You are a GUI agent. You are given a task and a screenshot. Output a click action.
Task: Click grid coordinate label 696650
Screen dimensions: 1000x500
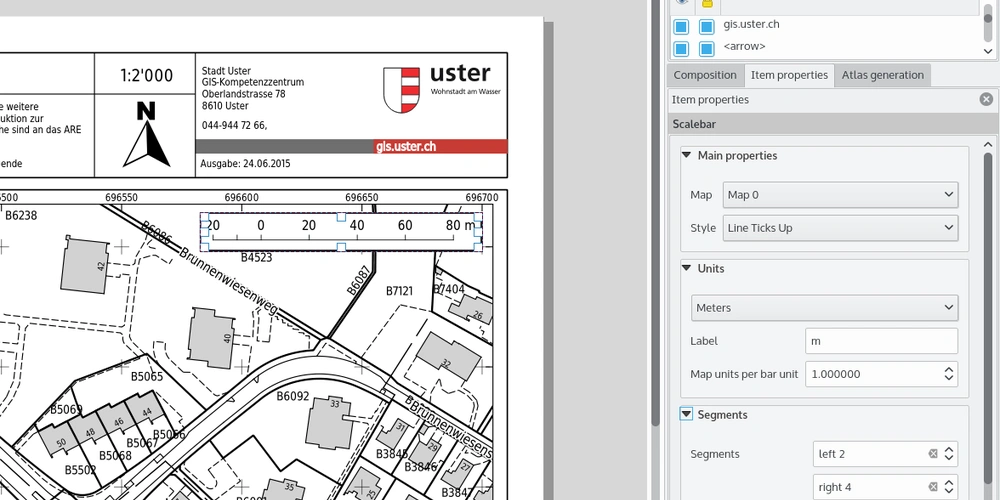[x=362, y=198]
